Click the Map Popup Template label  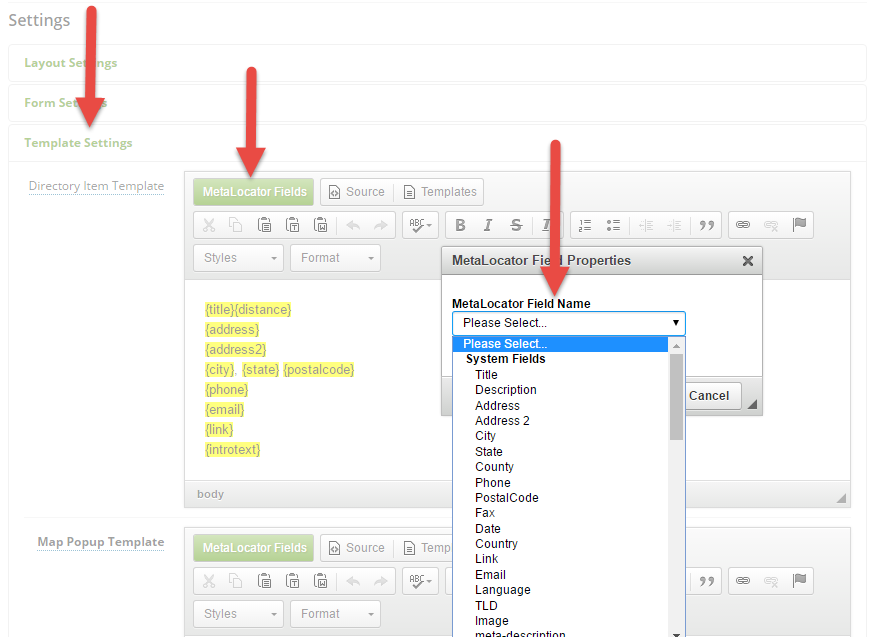(101, 542)
